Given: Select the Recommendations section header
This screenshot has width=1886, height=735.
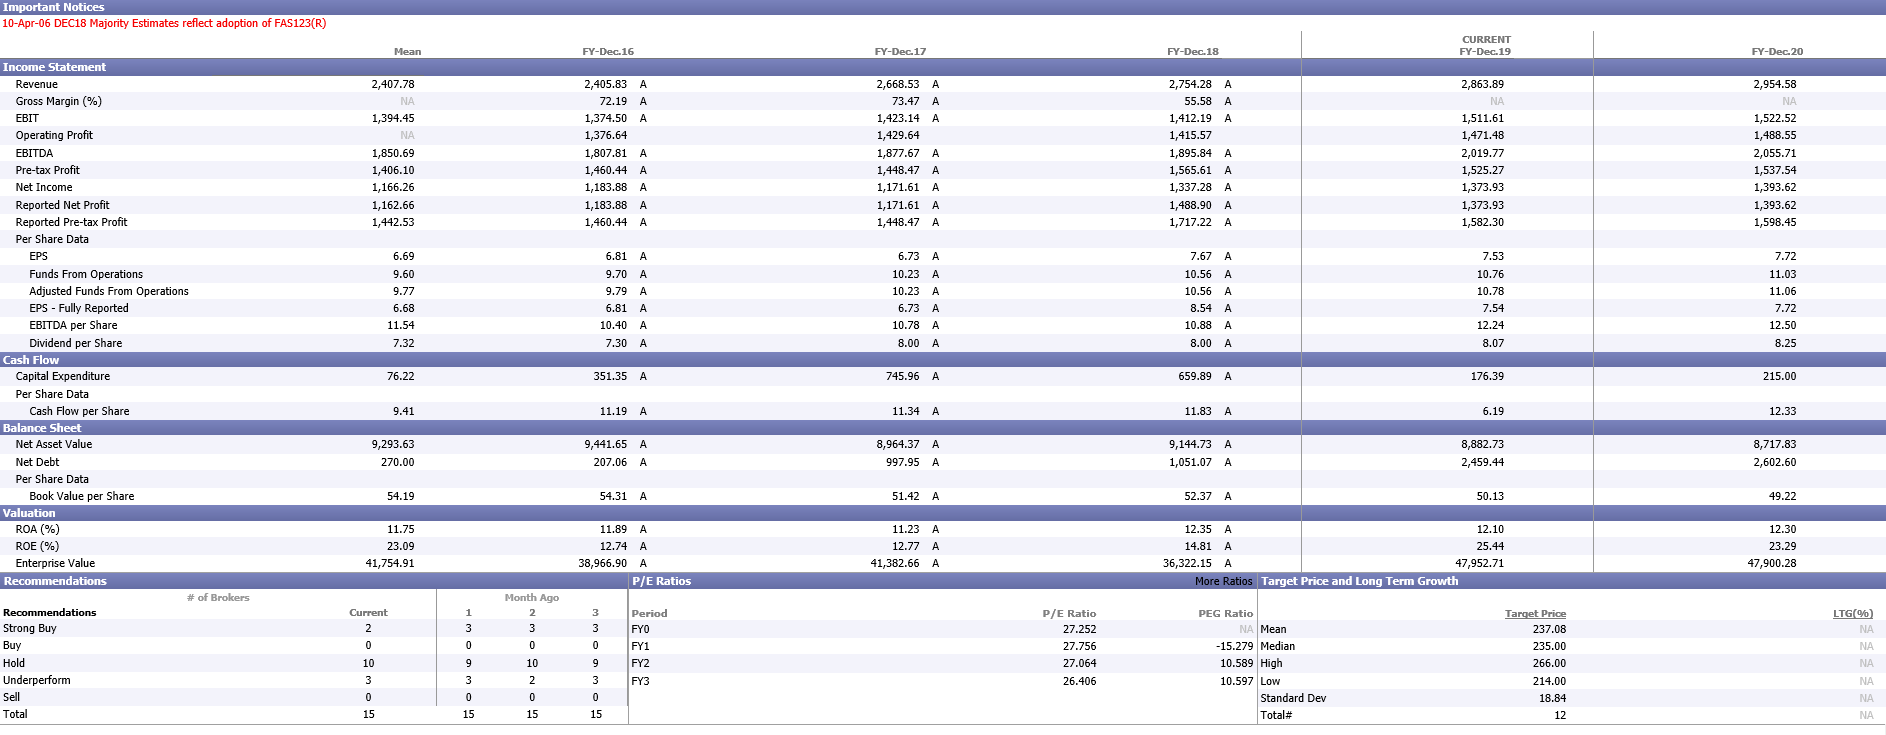Looking at the screenshot, I should (314, 581).
